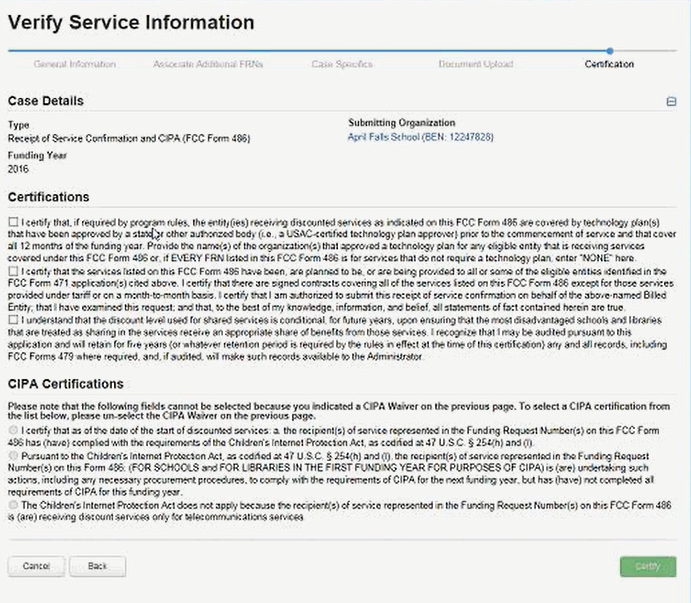Click the Back button
This screenshot has width=691, height=603.
click(x=97, y=566)
